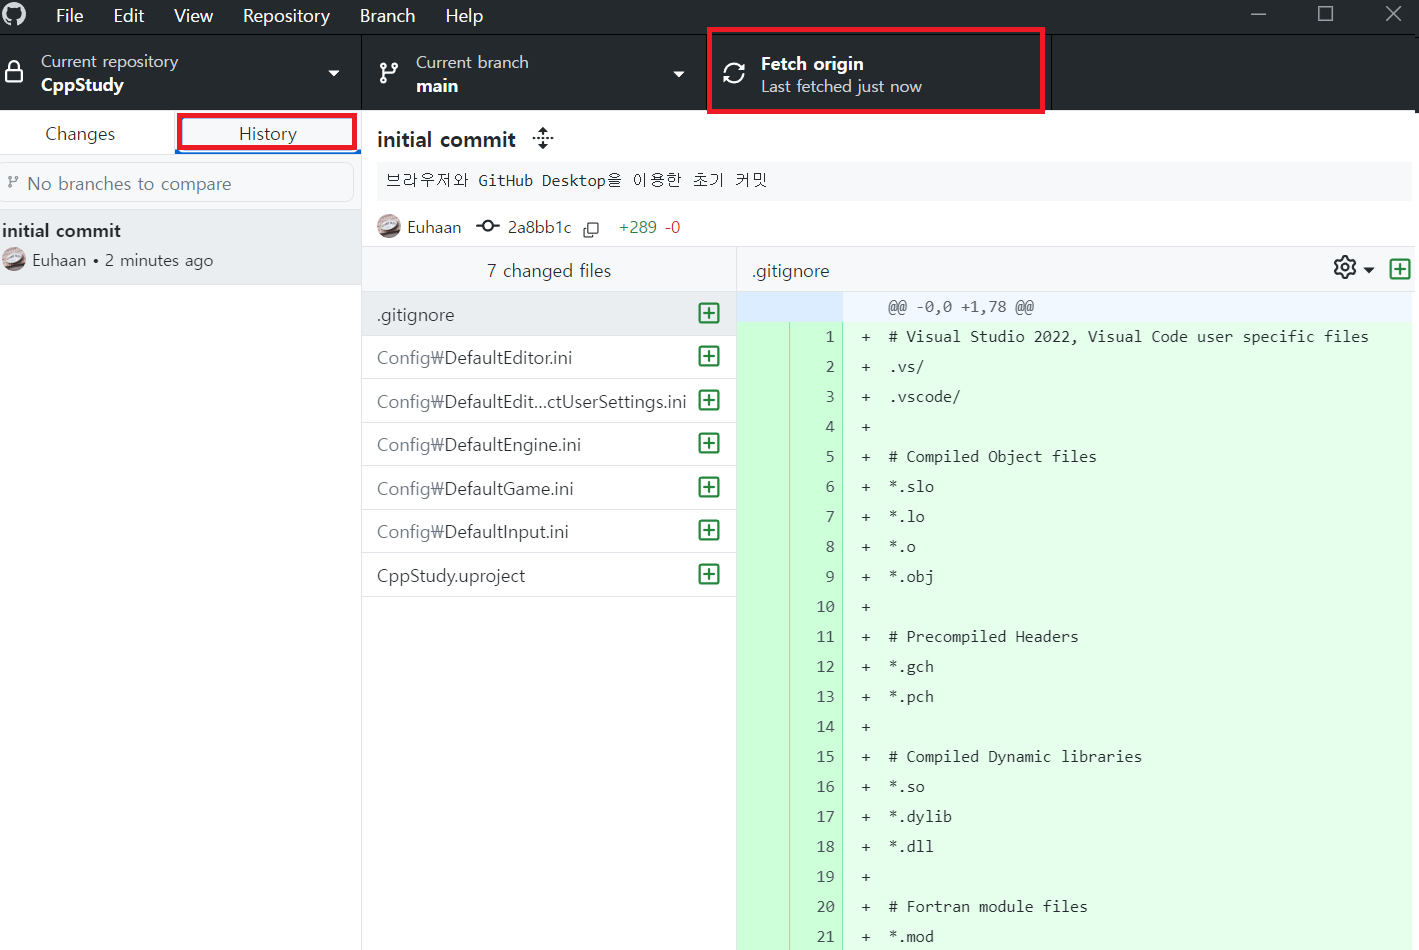This screenshot has width=1419, height=950.
Task: Expand the Current repository CppStudy dropdown
Action: (180, 73)
